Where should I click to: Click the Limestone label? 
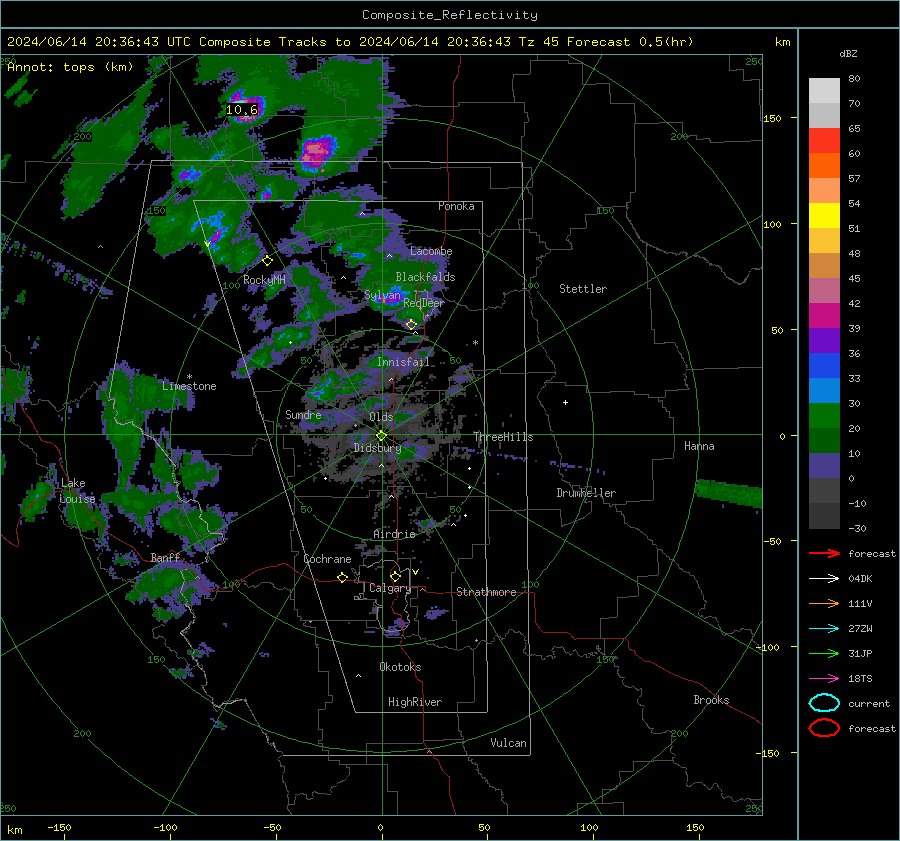[189, 386]
